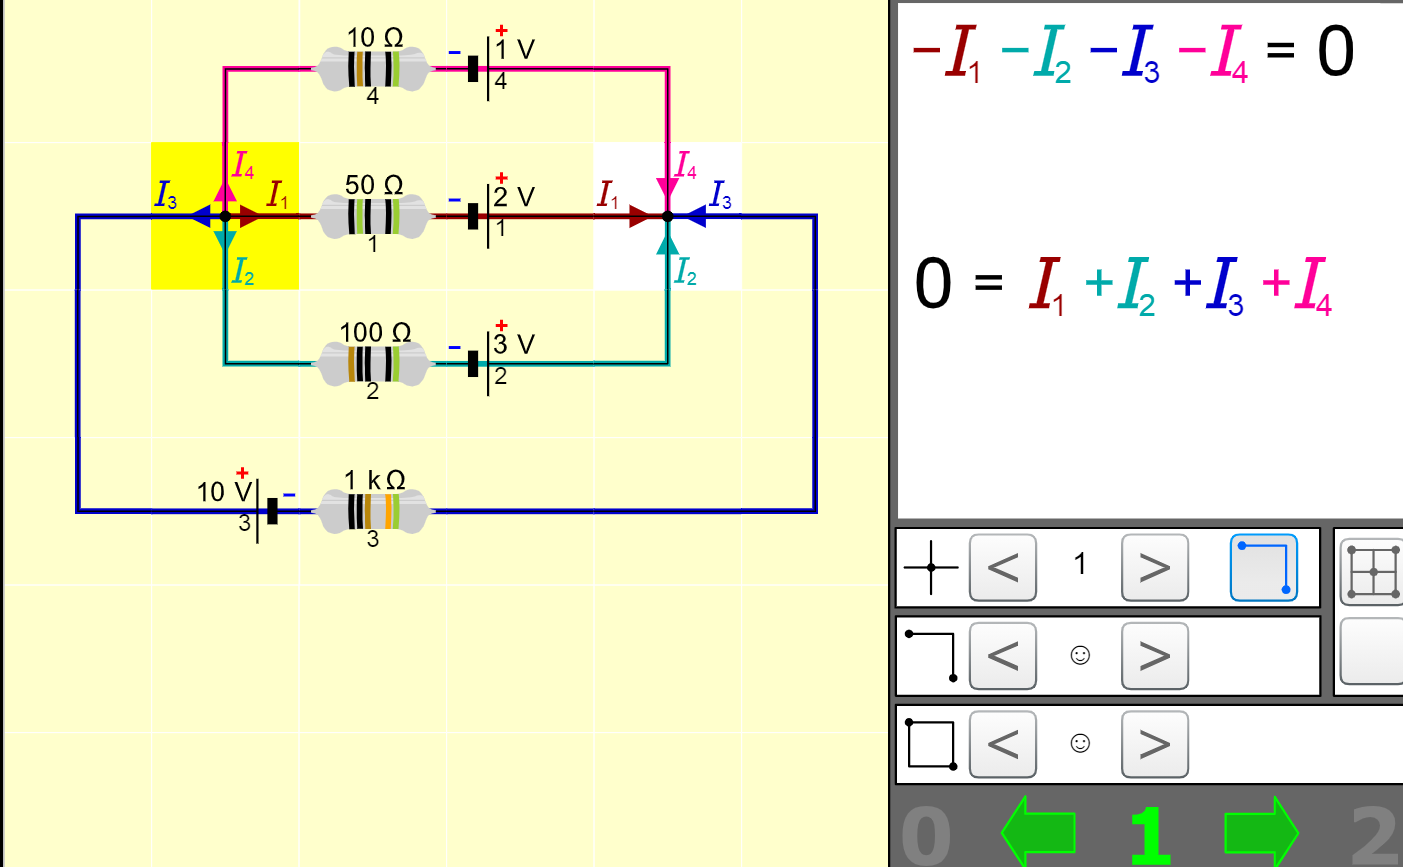Click the highlighted junction node in the yellow square
Screen dimensions: 1403x867
tap(225, 216)
